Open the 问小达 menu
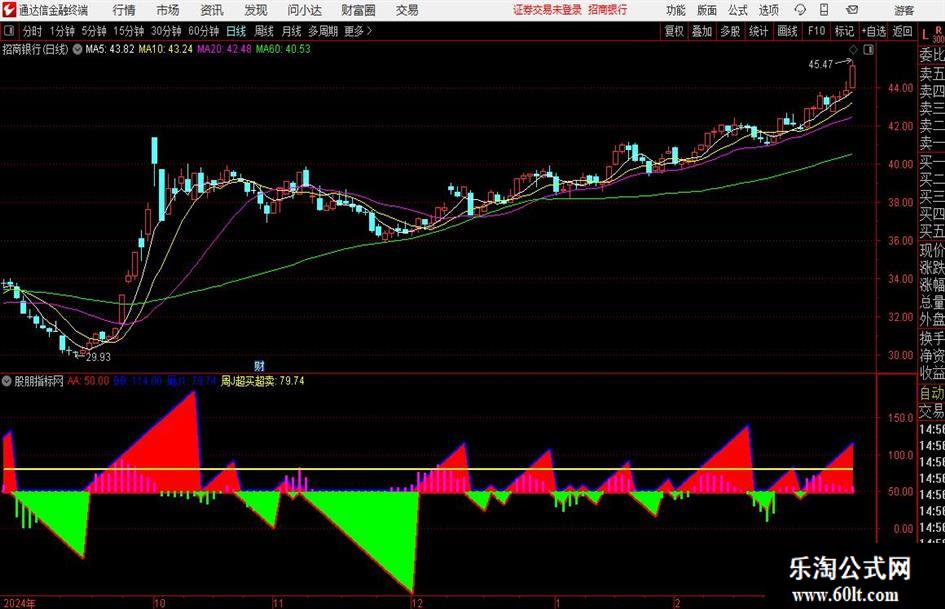This screenshot has height=609, width=945. 304,10
